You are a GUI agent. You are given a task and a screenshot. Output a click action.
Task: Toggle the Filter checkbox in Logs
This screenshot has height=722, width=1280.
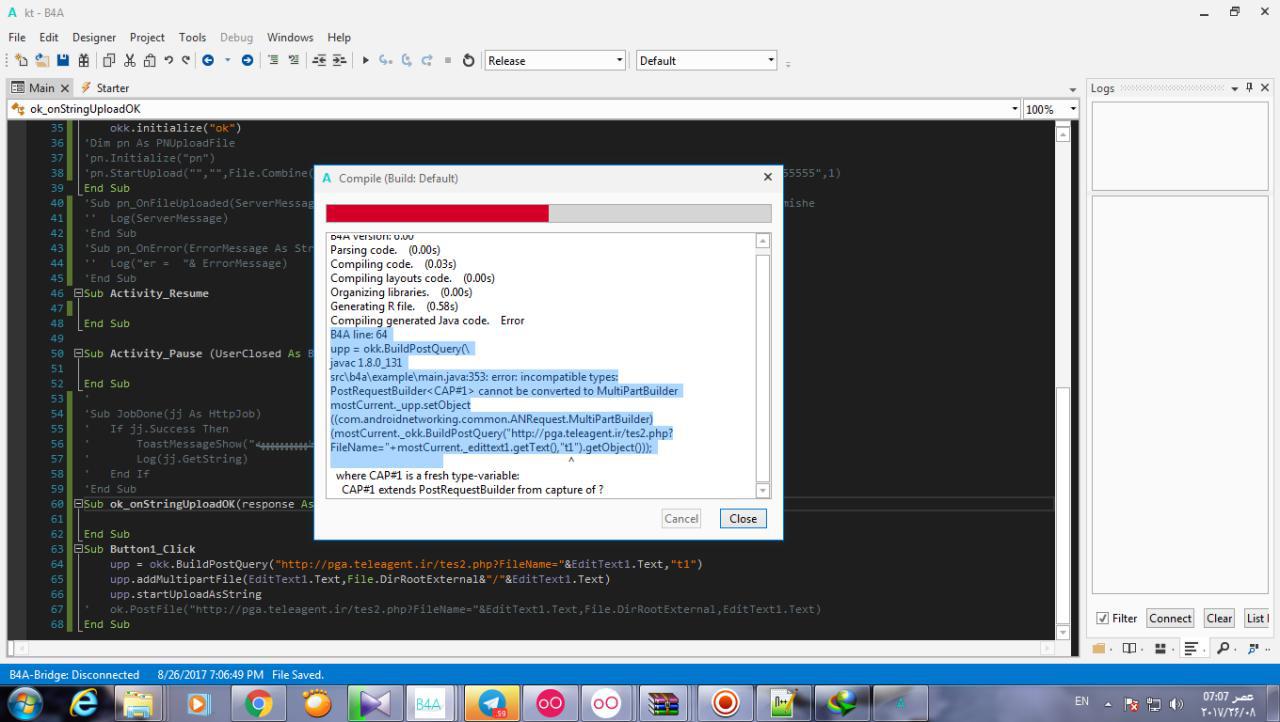tap(1102, 618)
